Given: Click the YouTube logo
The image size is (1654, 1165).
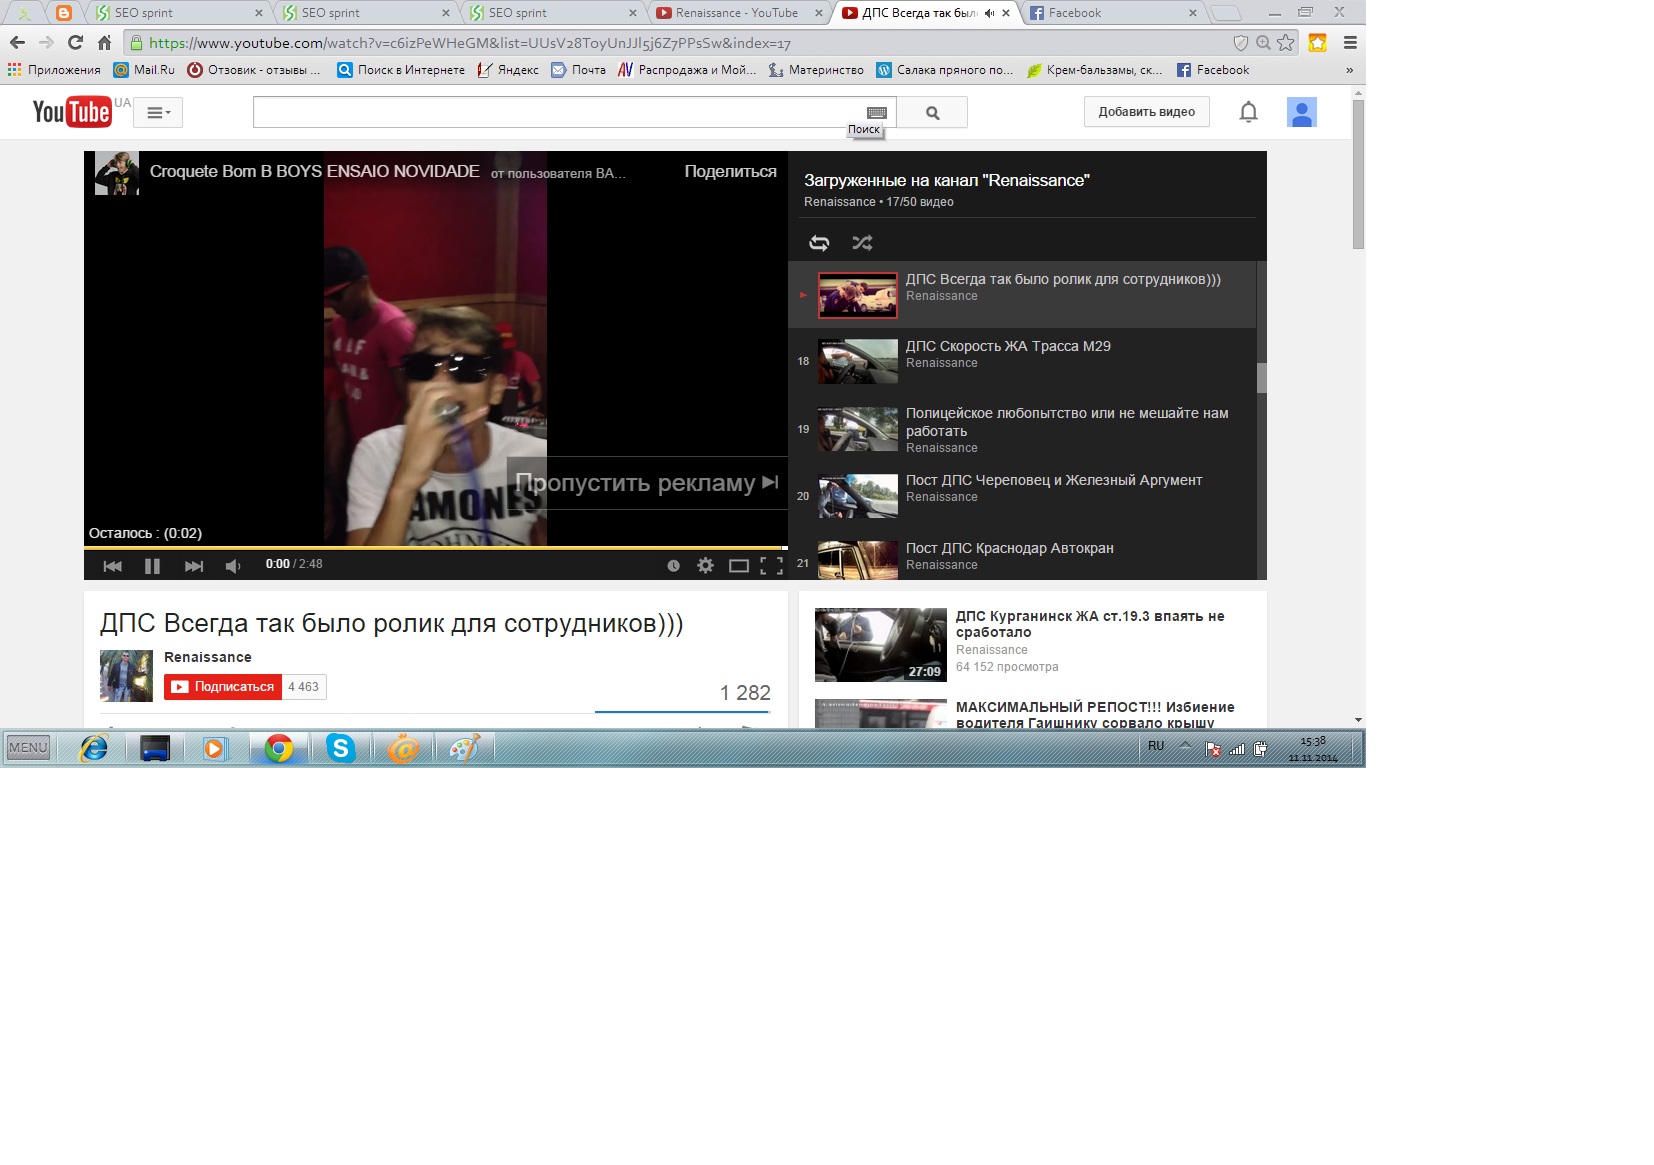Looking at the screenshot, I should [72, 112].
